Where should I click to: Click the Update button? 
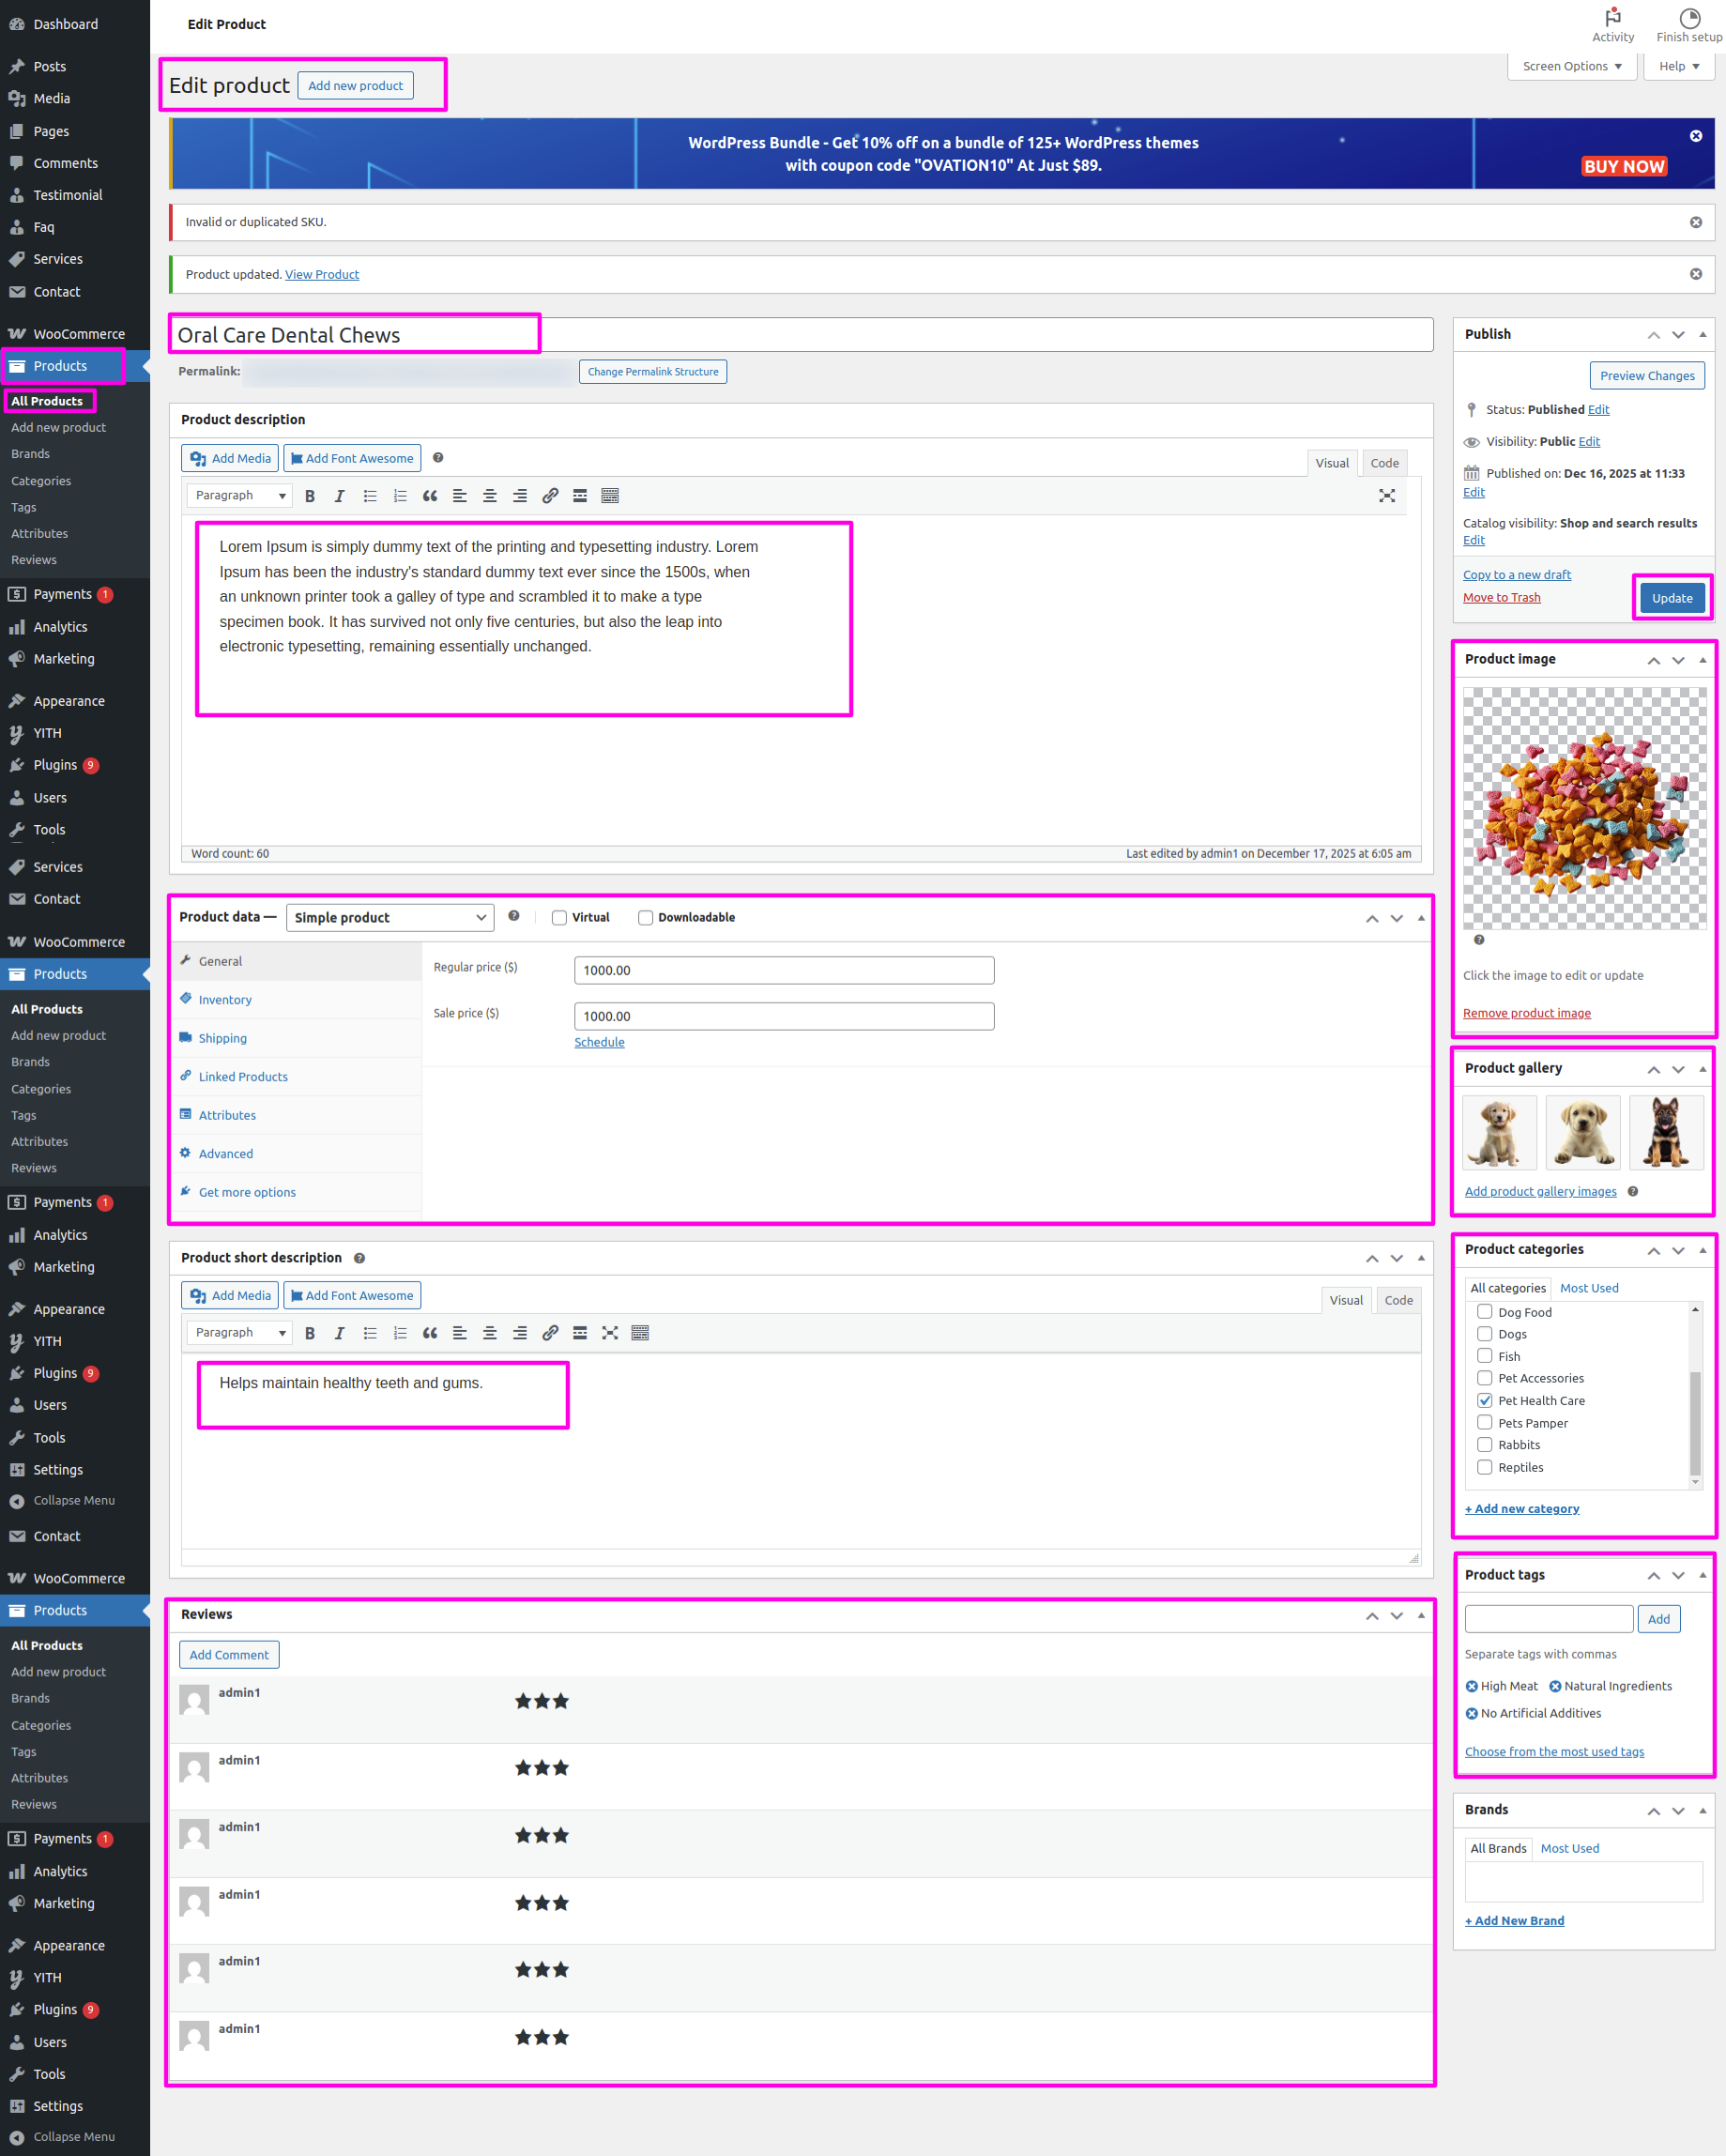point(1671,598)
